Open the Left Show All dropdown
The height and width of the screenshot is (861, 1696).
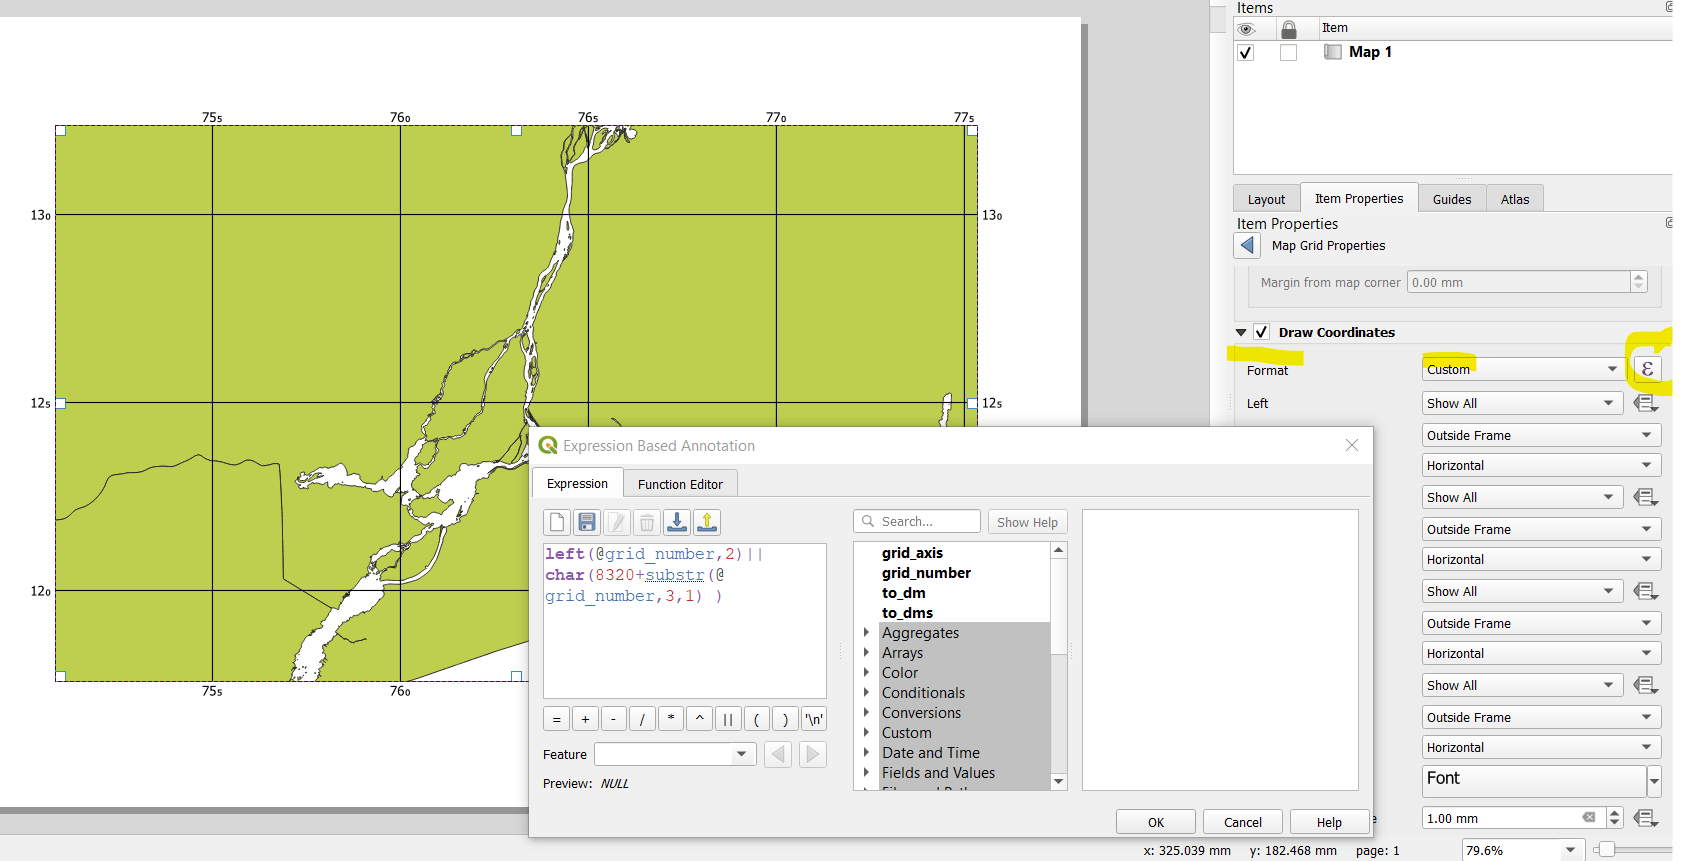1522,403
